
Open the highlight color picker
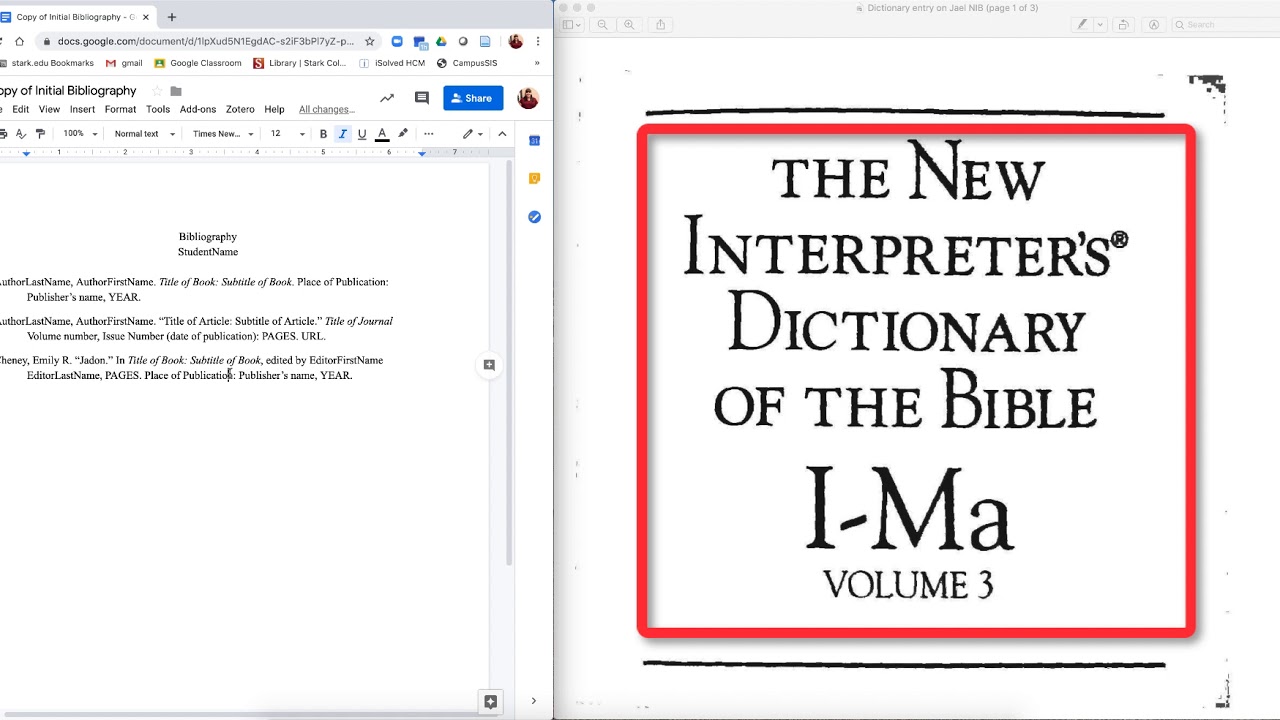point(403,134)
